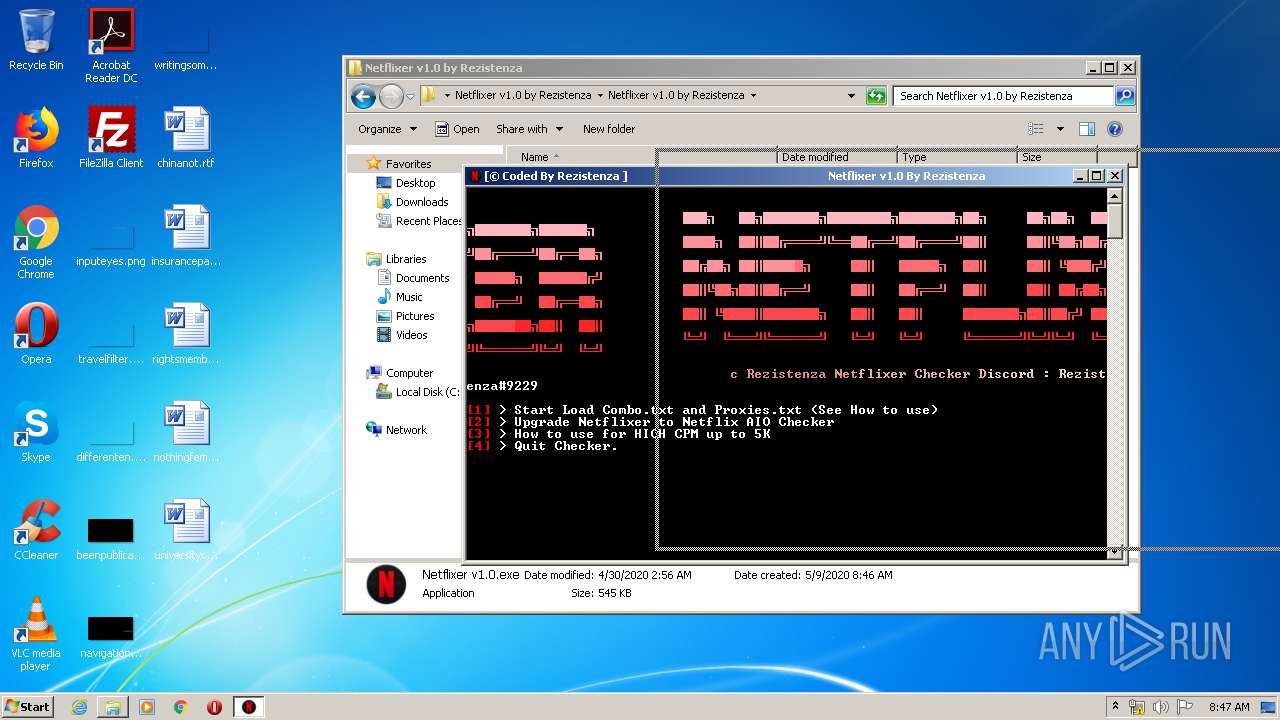Click the volume tray icon
The width and height of the screenshot is (1280, 720).
click(x=1161, y=707)
